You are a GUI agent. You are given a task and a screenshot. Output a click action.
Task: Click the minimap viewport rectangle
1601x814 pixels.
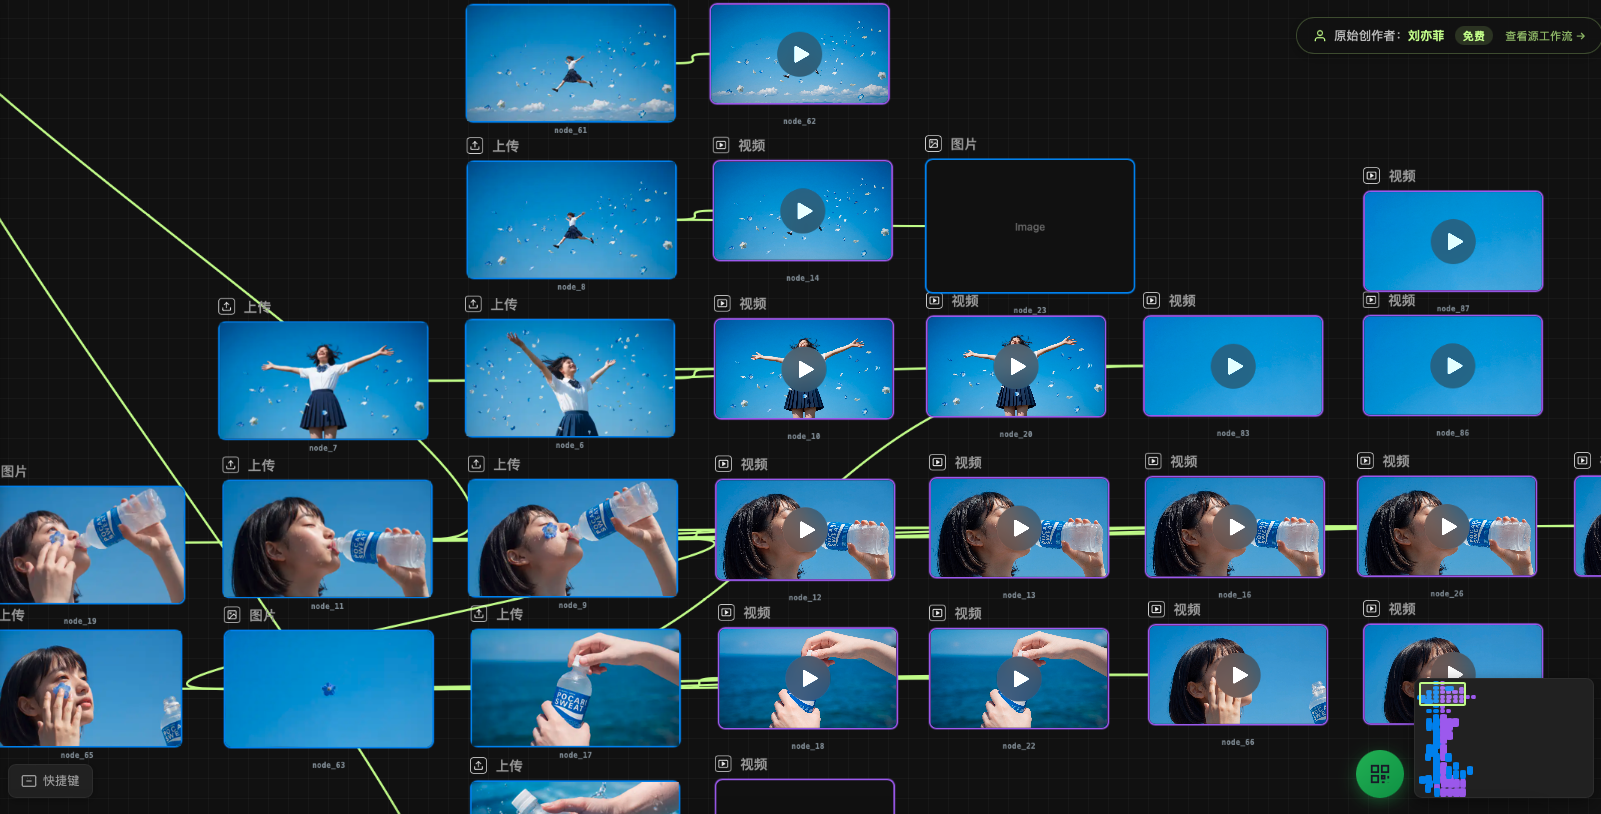pyautogui.click(x=1442, y=694)
